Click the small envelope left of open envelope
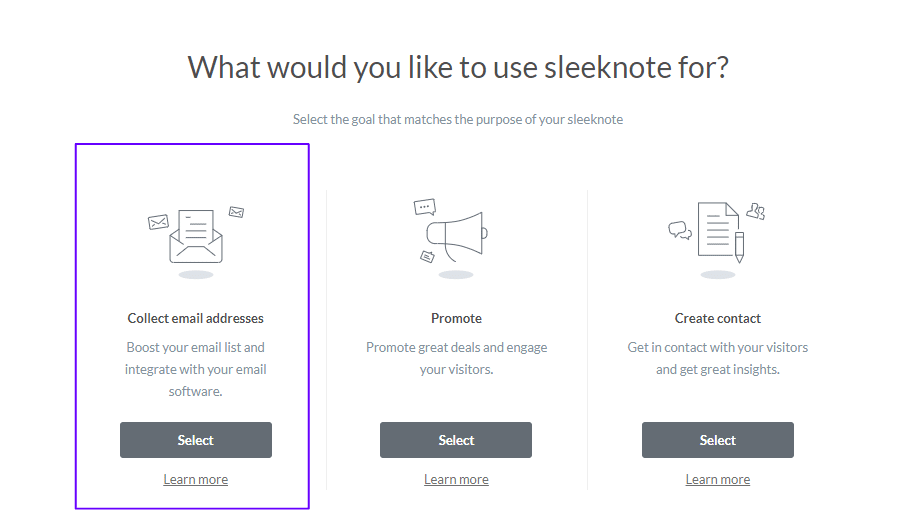Screen dimensions: 901x525 click(x=157, y=222)
